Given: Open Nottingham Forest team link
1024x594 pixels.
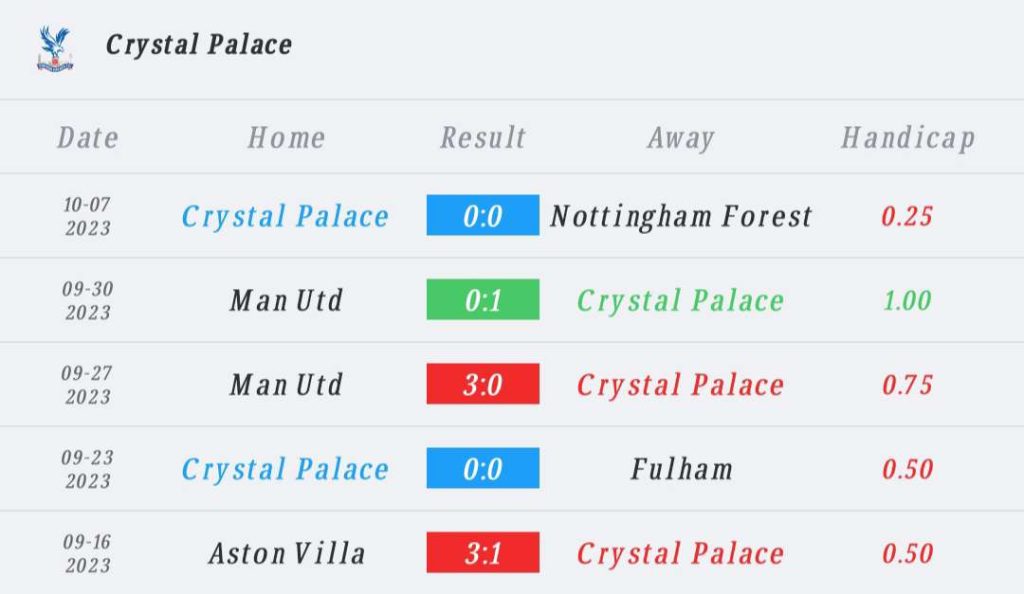Looking at the screenshot, I should pos(681,216).
